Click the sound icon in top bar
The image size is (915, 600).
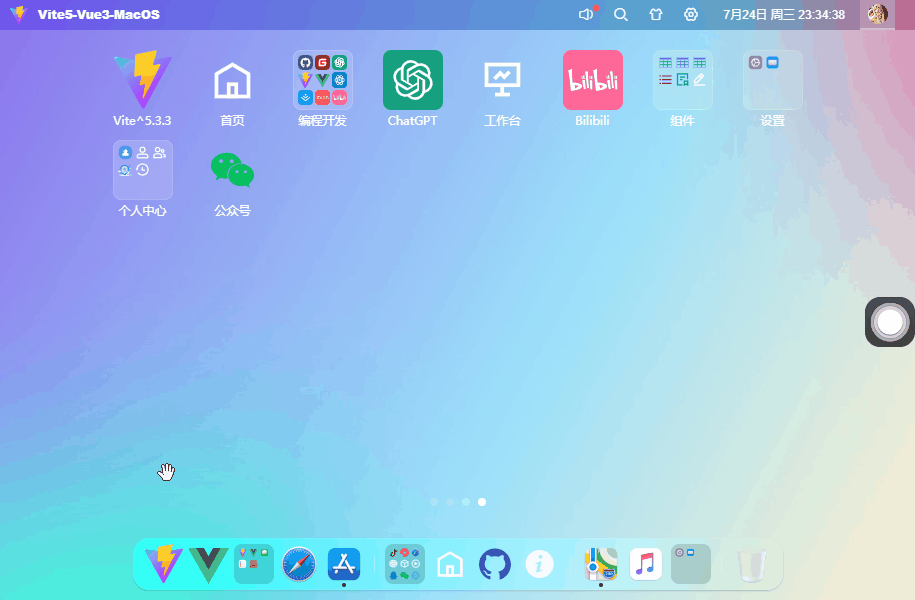(586, 15)
